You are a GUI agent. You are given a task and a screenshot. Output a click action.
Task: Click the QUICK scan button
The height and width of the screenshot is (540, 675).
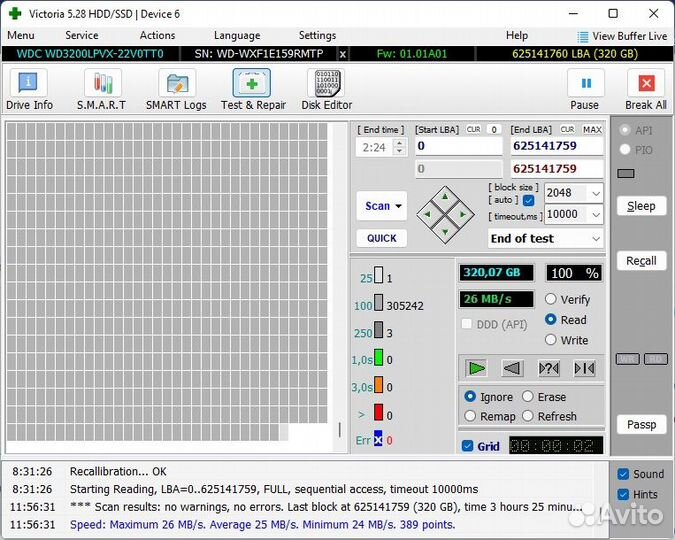click(x=381, y=238)
